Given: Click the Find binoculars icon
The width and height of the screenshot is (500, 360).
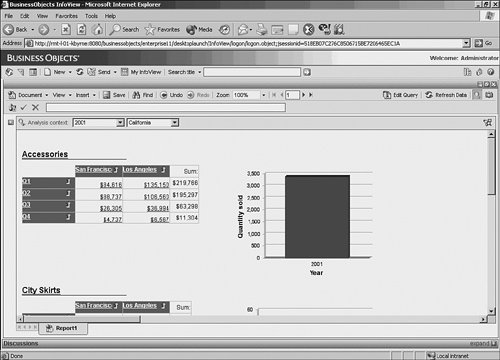Looking at the screenshot, I should click(x=136, y=95).
